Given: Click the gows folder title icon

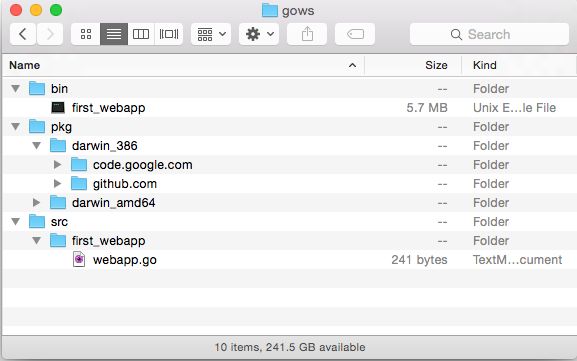Looking at the screenshot, I should tap(270, 10).
